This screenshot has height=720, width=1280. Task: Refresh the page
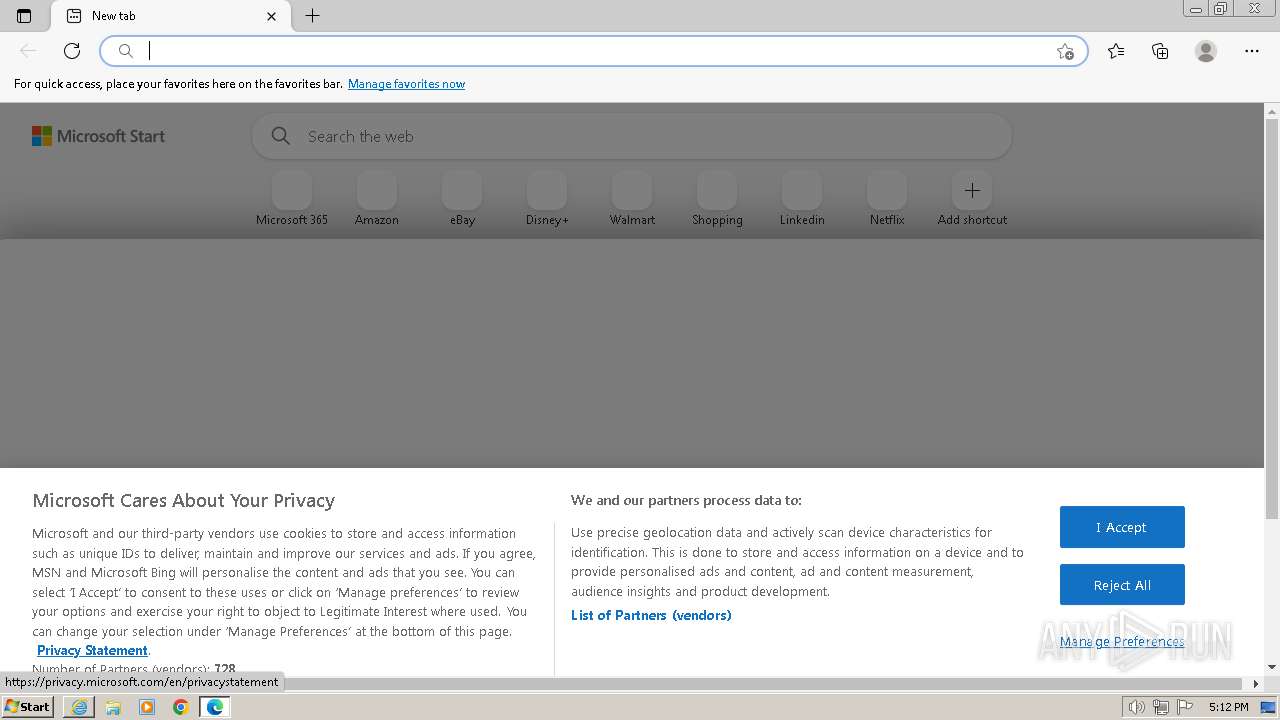(72, 51)
